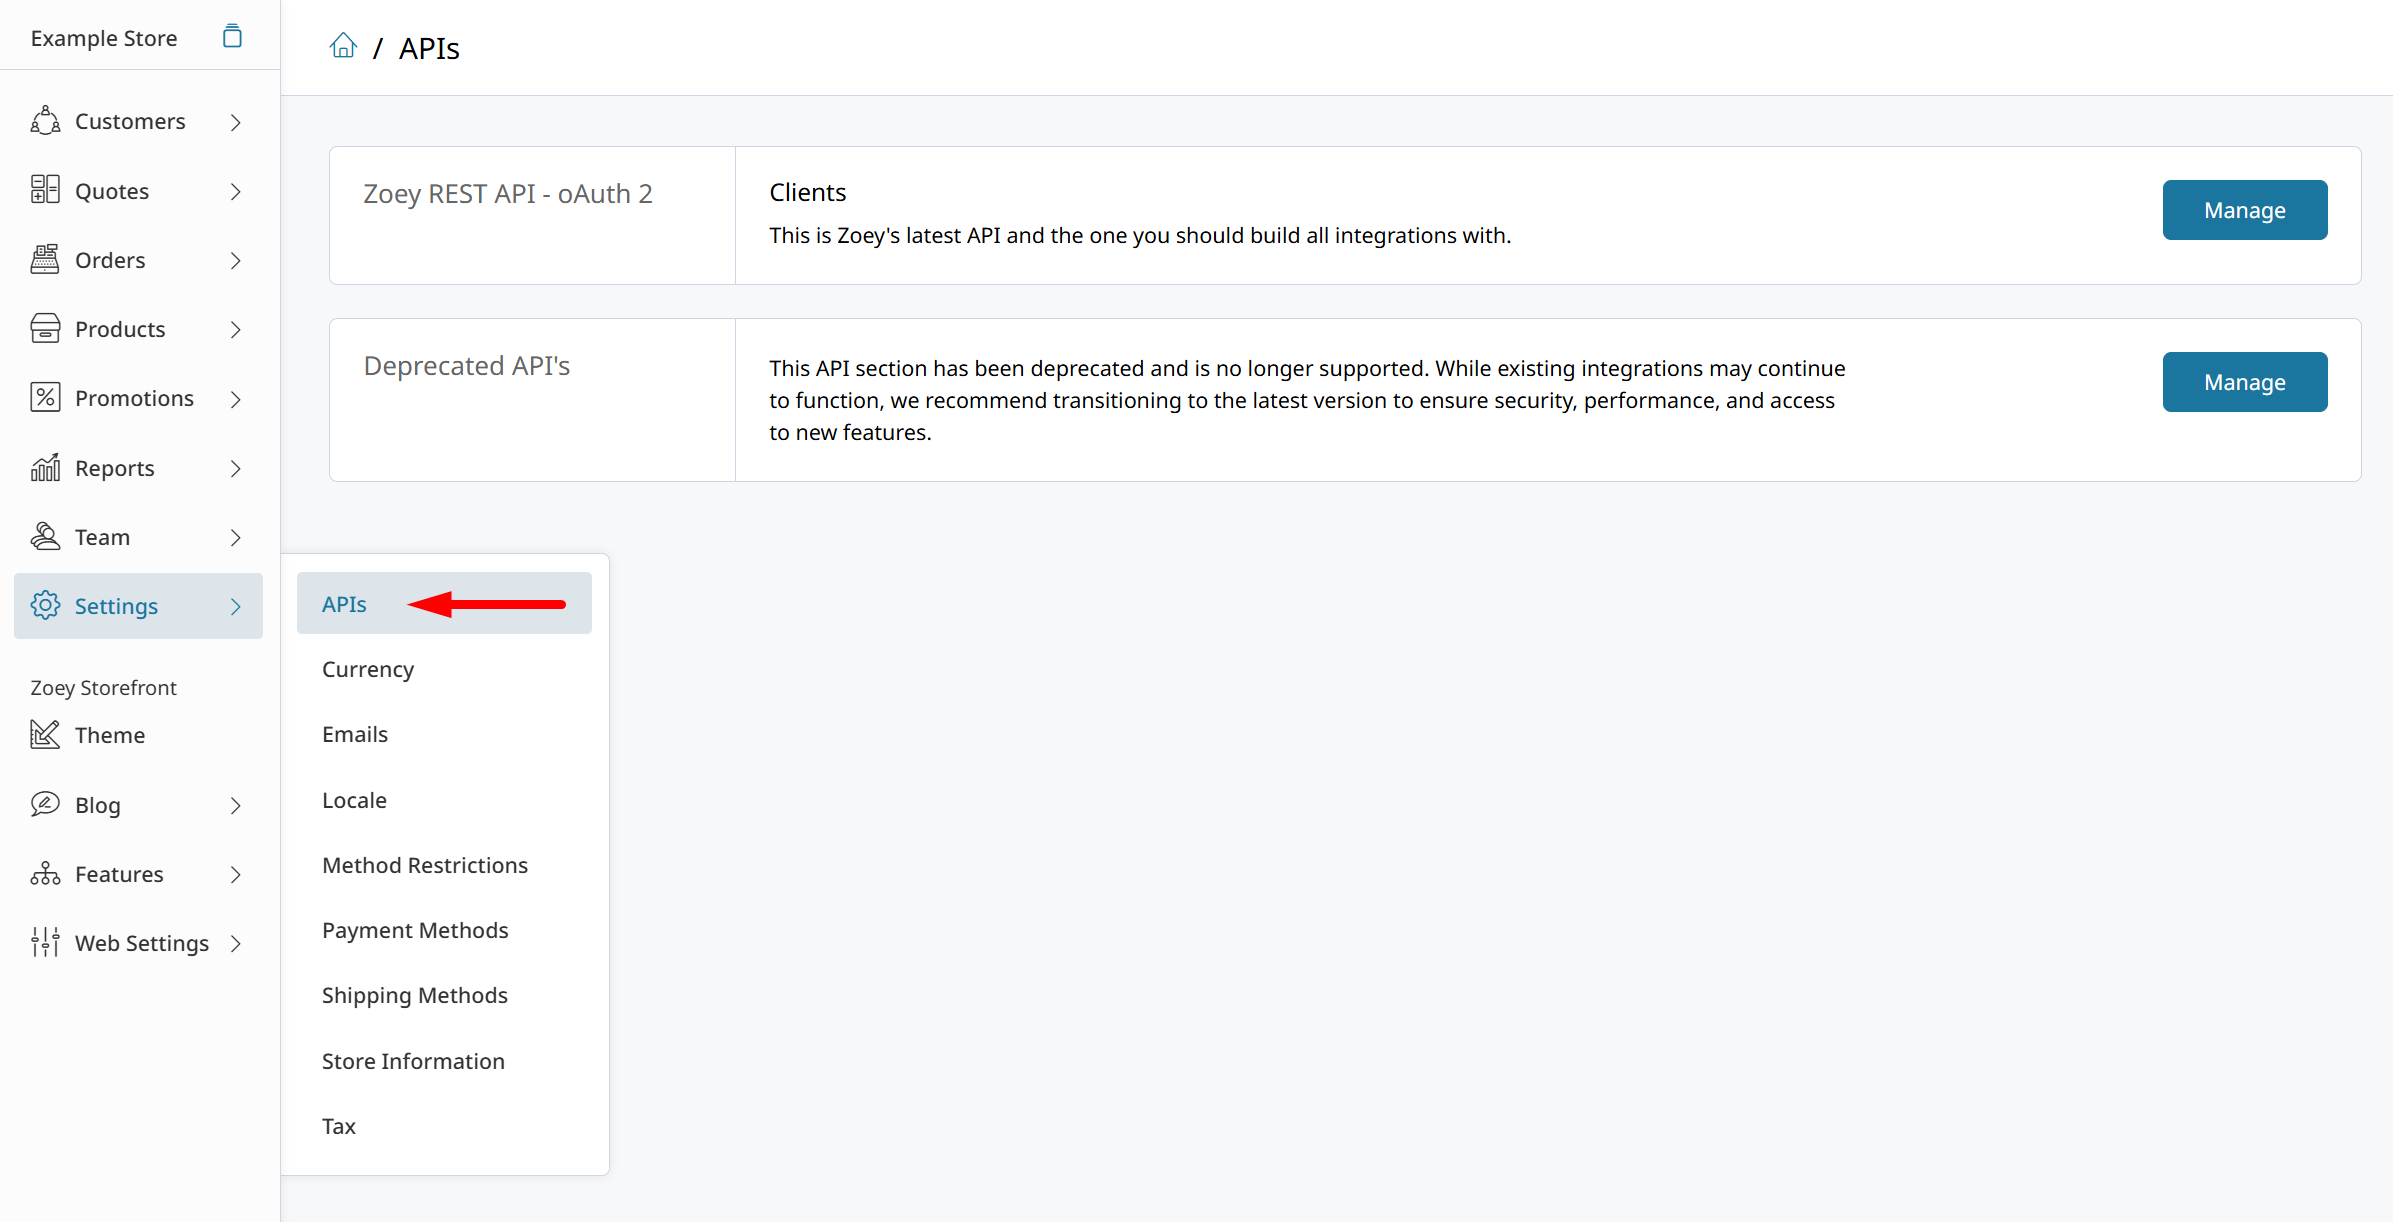Image resolution: width=2393 pixels, height=1222 pixels.
Task: Select Currency in Settings submenu
Action: [x=368, y=669]
